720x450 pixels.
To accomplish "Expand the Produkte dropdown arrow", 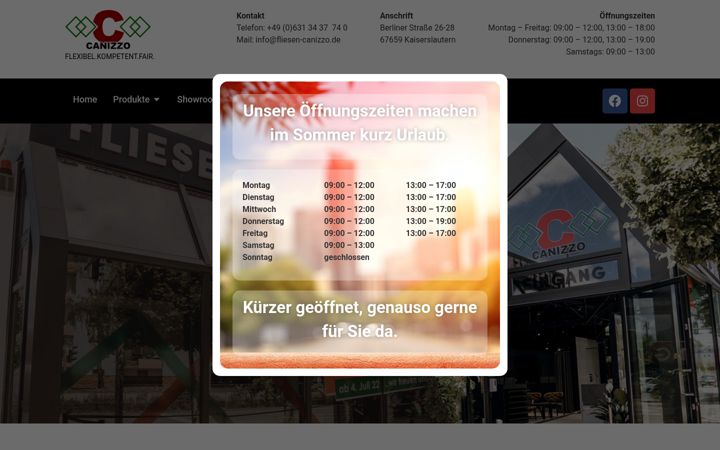I will click(157, 100).
